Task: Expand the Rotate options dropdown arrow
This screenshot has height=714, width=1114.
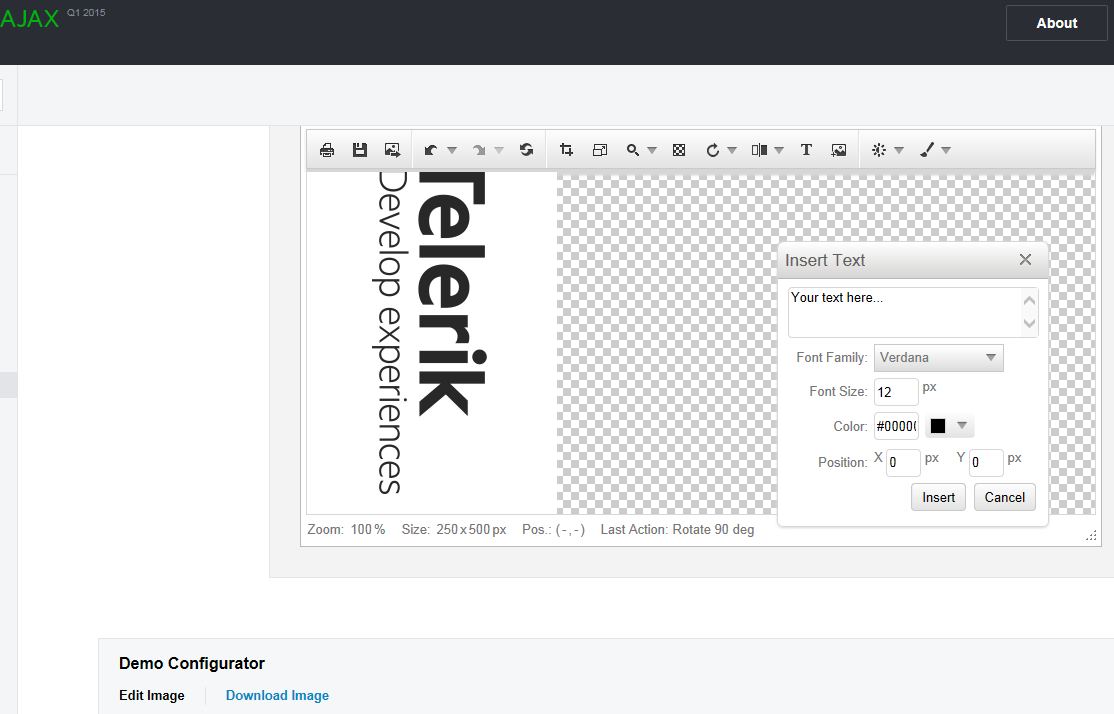Action: click(732, 150)
